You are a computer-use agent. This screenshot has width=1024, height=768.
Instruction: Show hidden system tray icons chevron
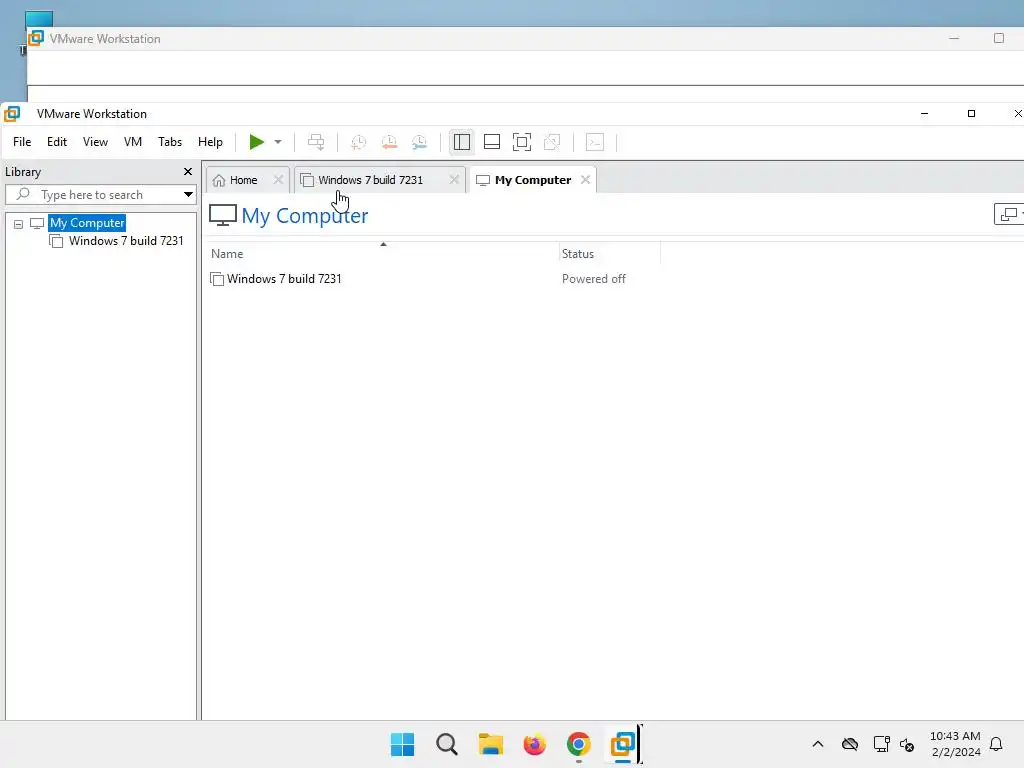pos(818,744)
